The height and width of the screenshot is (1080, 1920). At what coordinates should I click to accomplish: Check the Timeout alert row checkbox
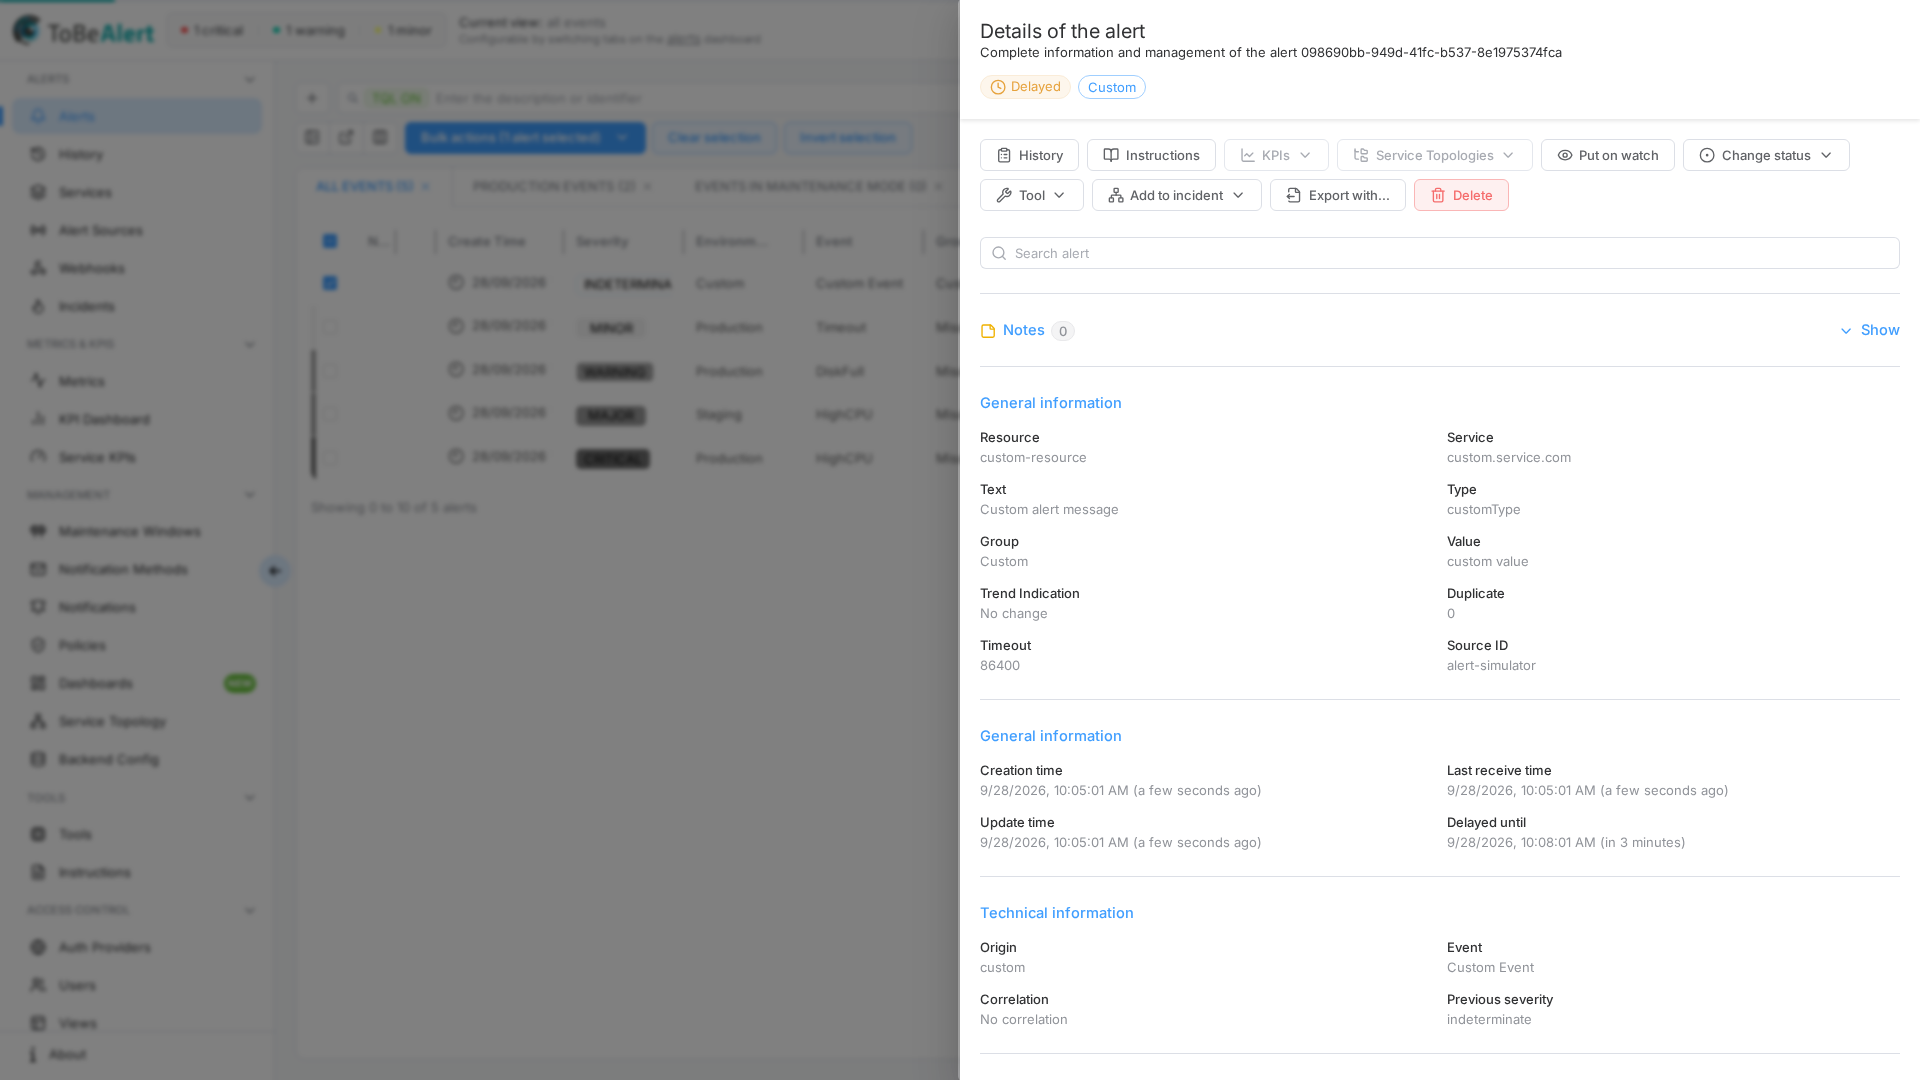[330, 327]
